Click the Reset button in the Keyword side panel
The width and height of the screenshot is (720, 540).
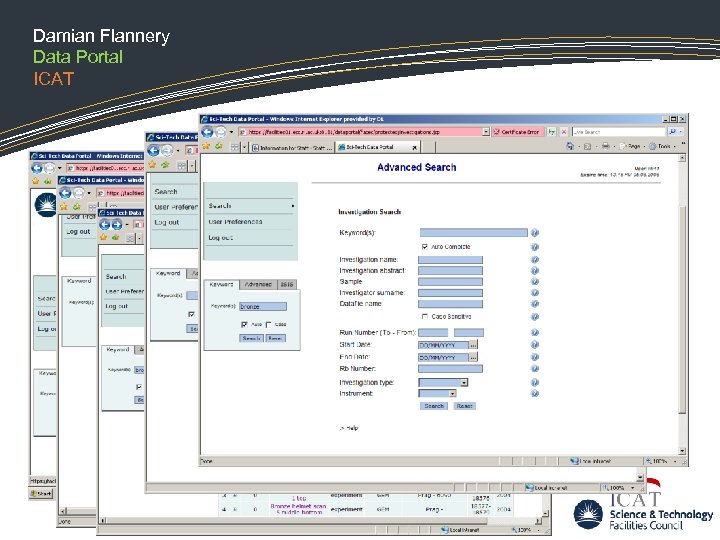pyautogui.click(x=275, y=338)
